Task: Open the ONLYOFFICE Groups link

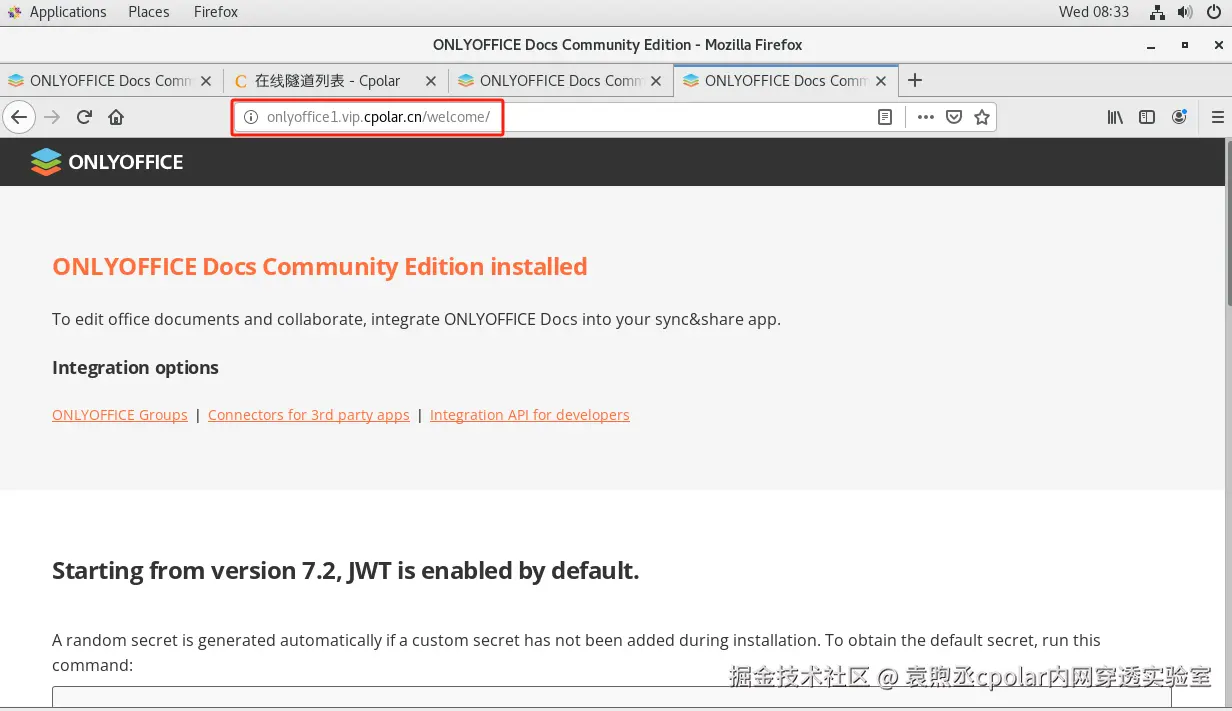Action: pyautogui.click(x=120, y=415)
